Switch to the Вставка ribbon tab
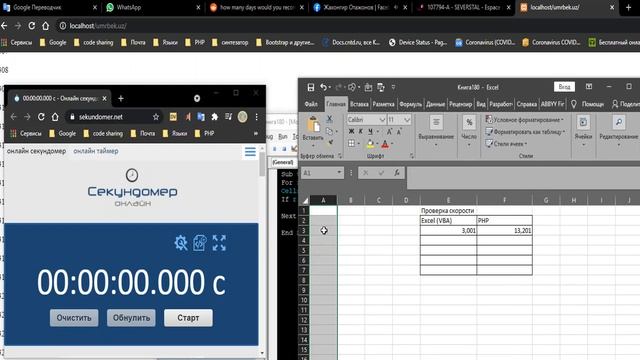The image size is (640, 360). [359, 104]
